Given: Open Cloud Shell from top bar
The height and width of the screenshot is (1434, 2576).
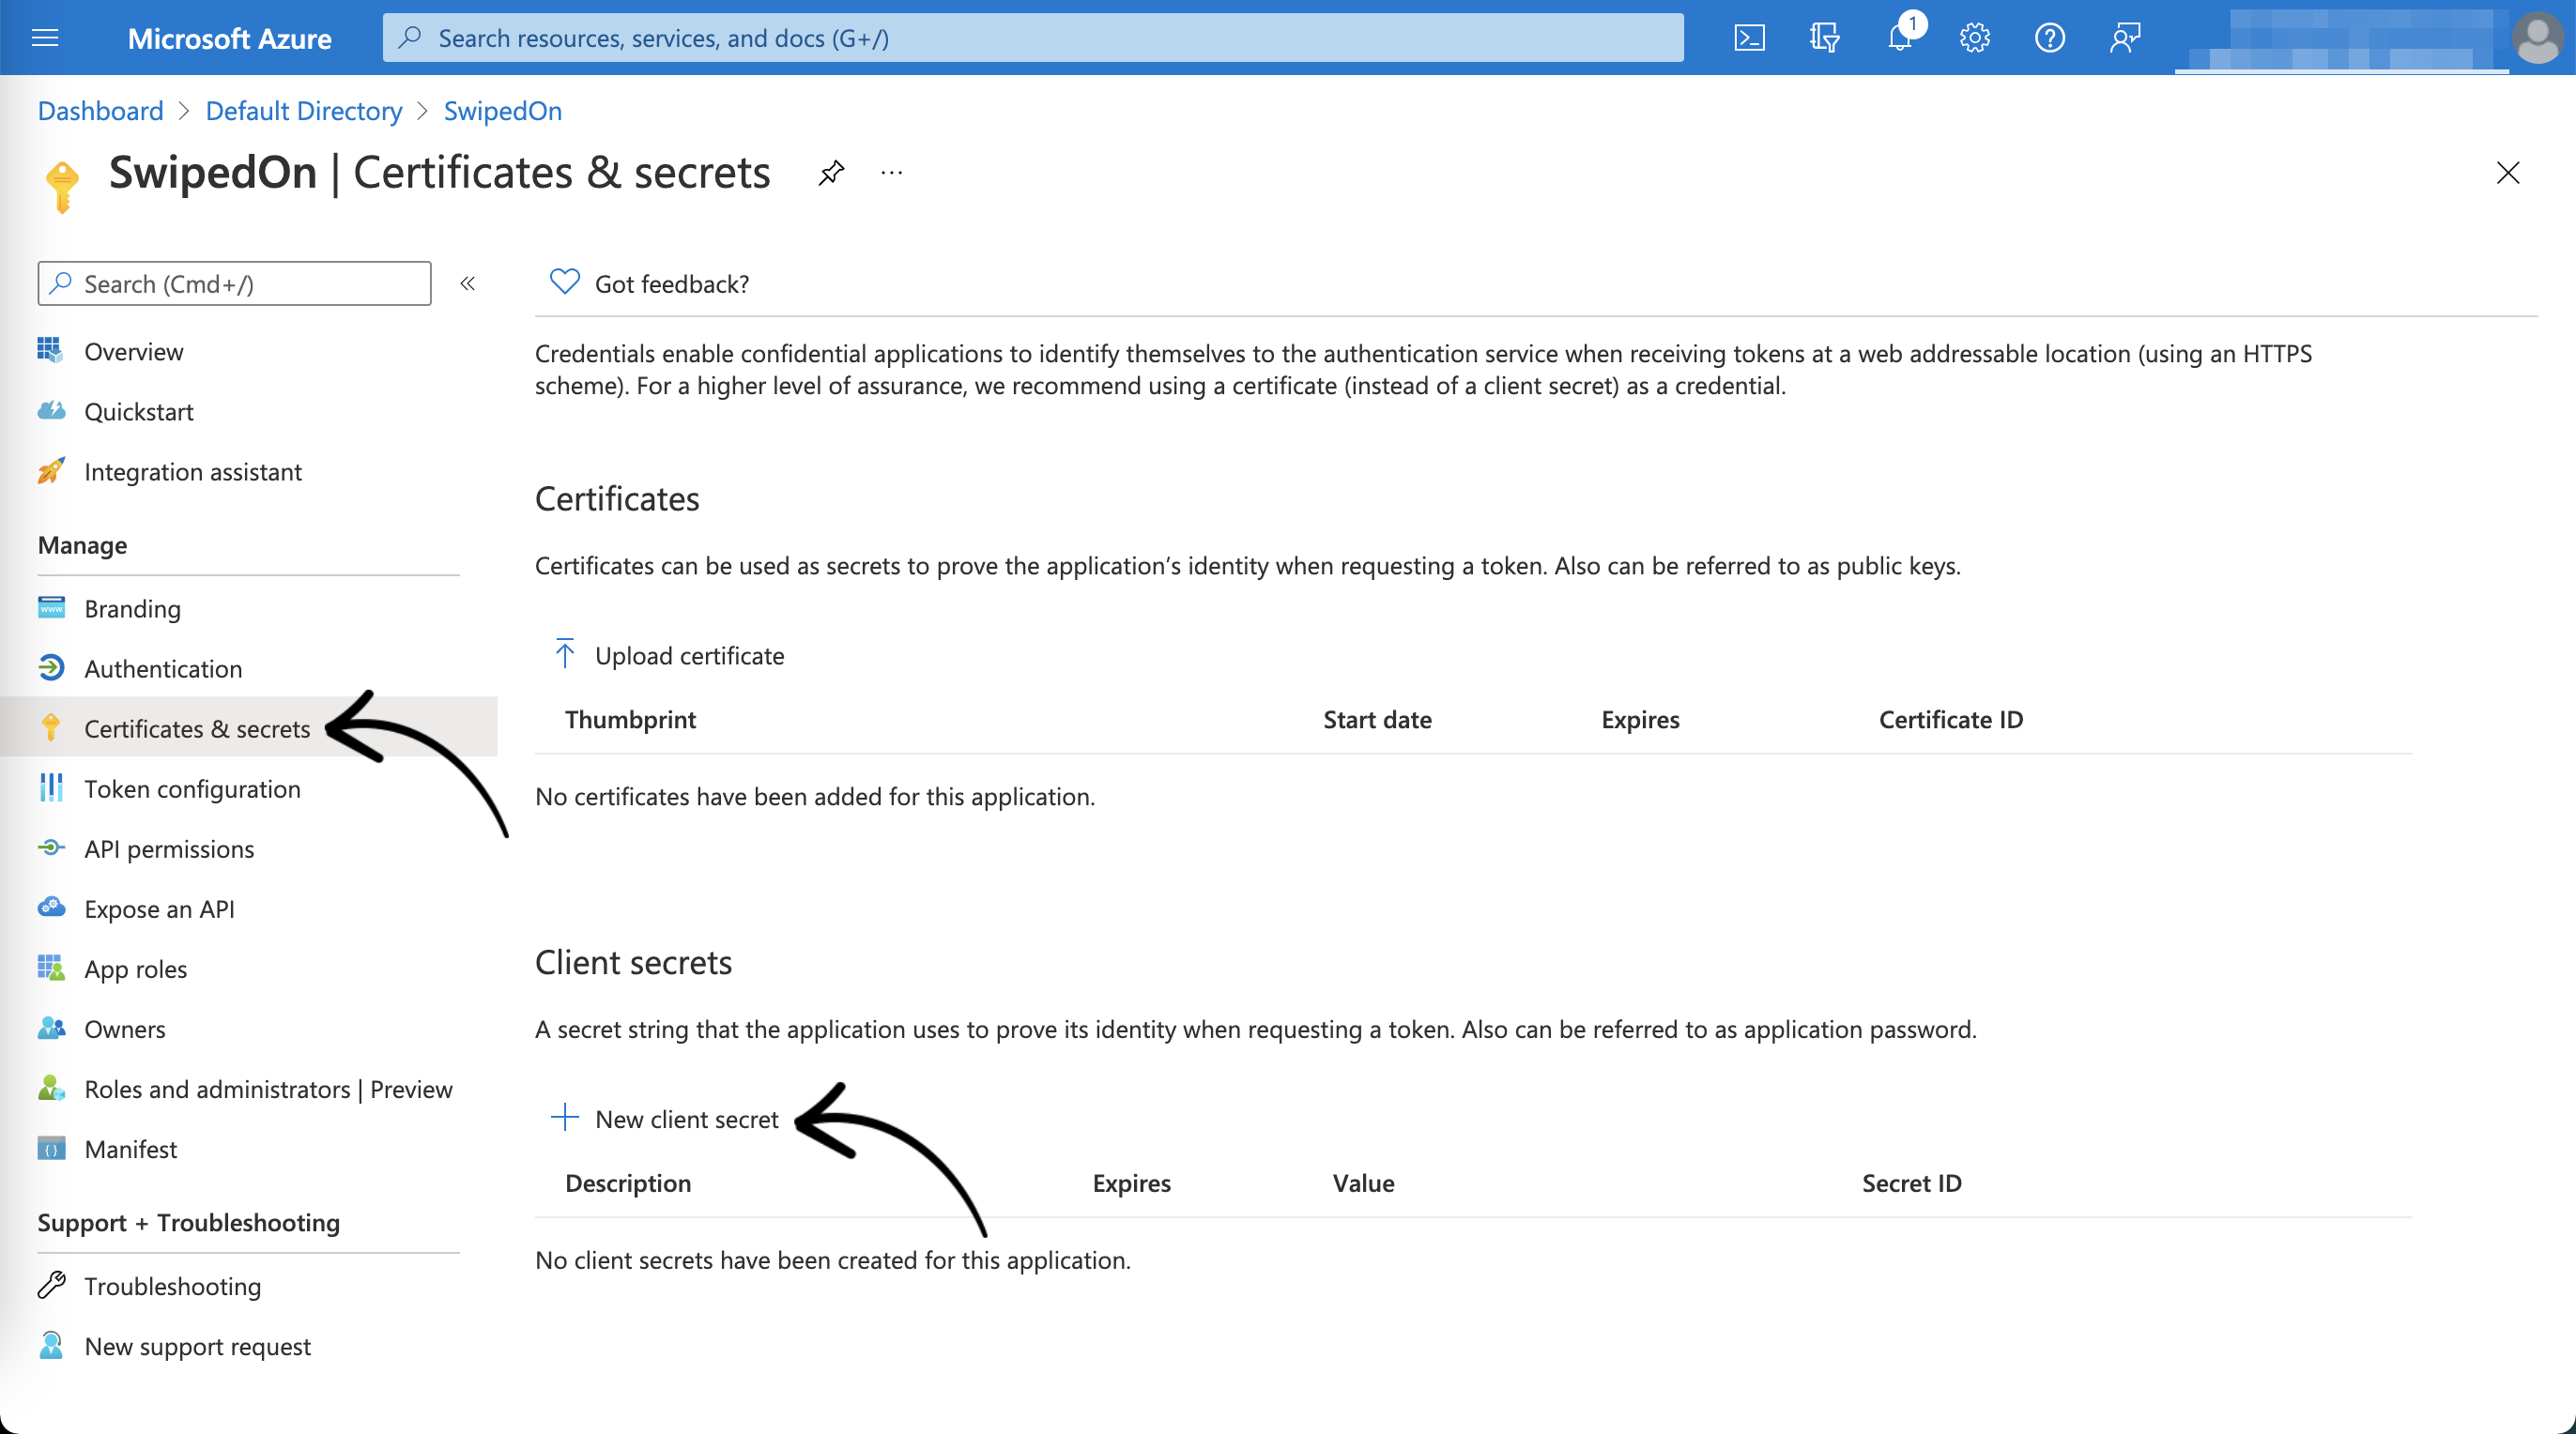Looking at the screenshot, I should pyautogui.click(x=1749, y=38).
